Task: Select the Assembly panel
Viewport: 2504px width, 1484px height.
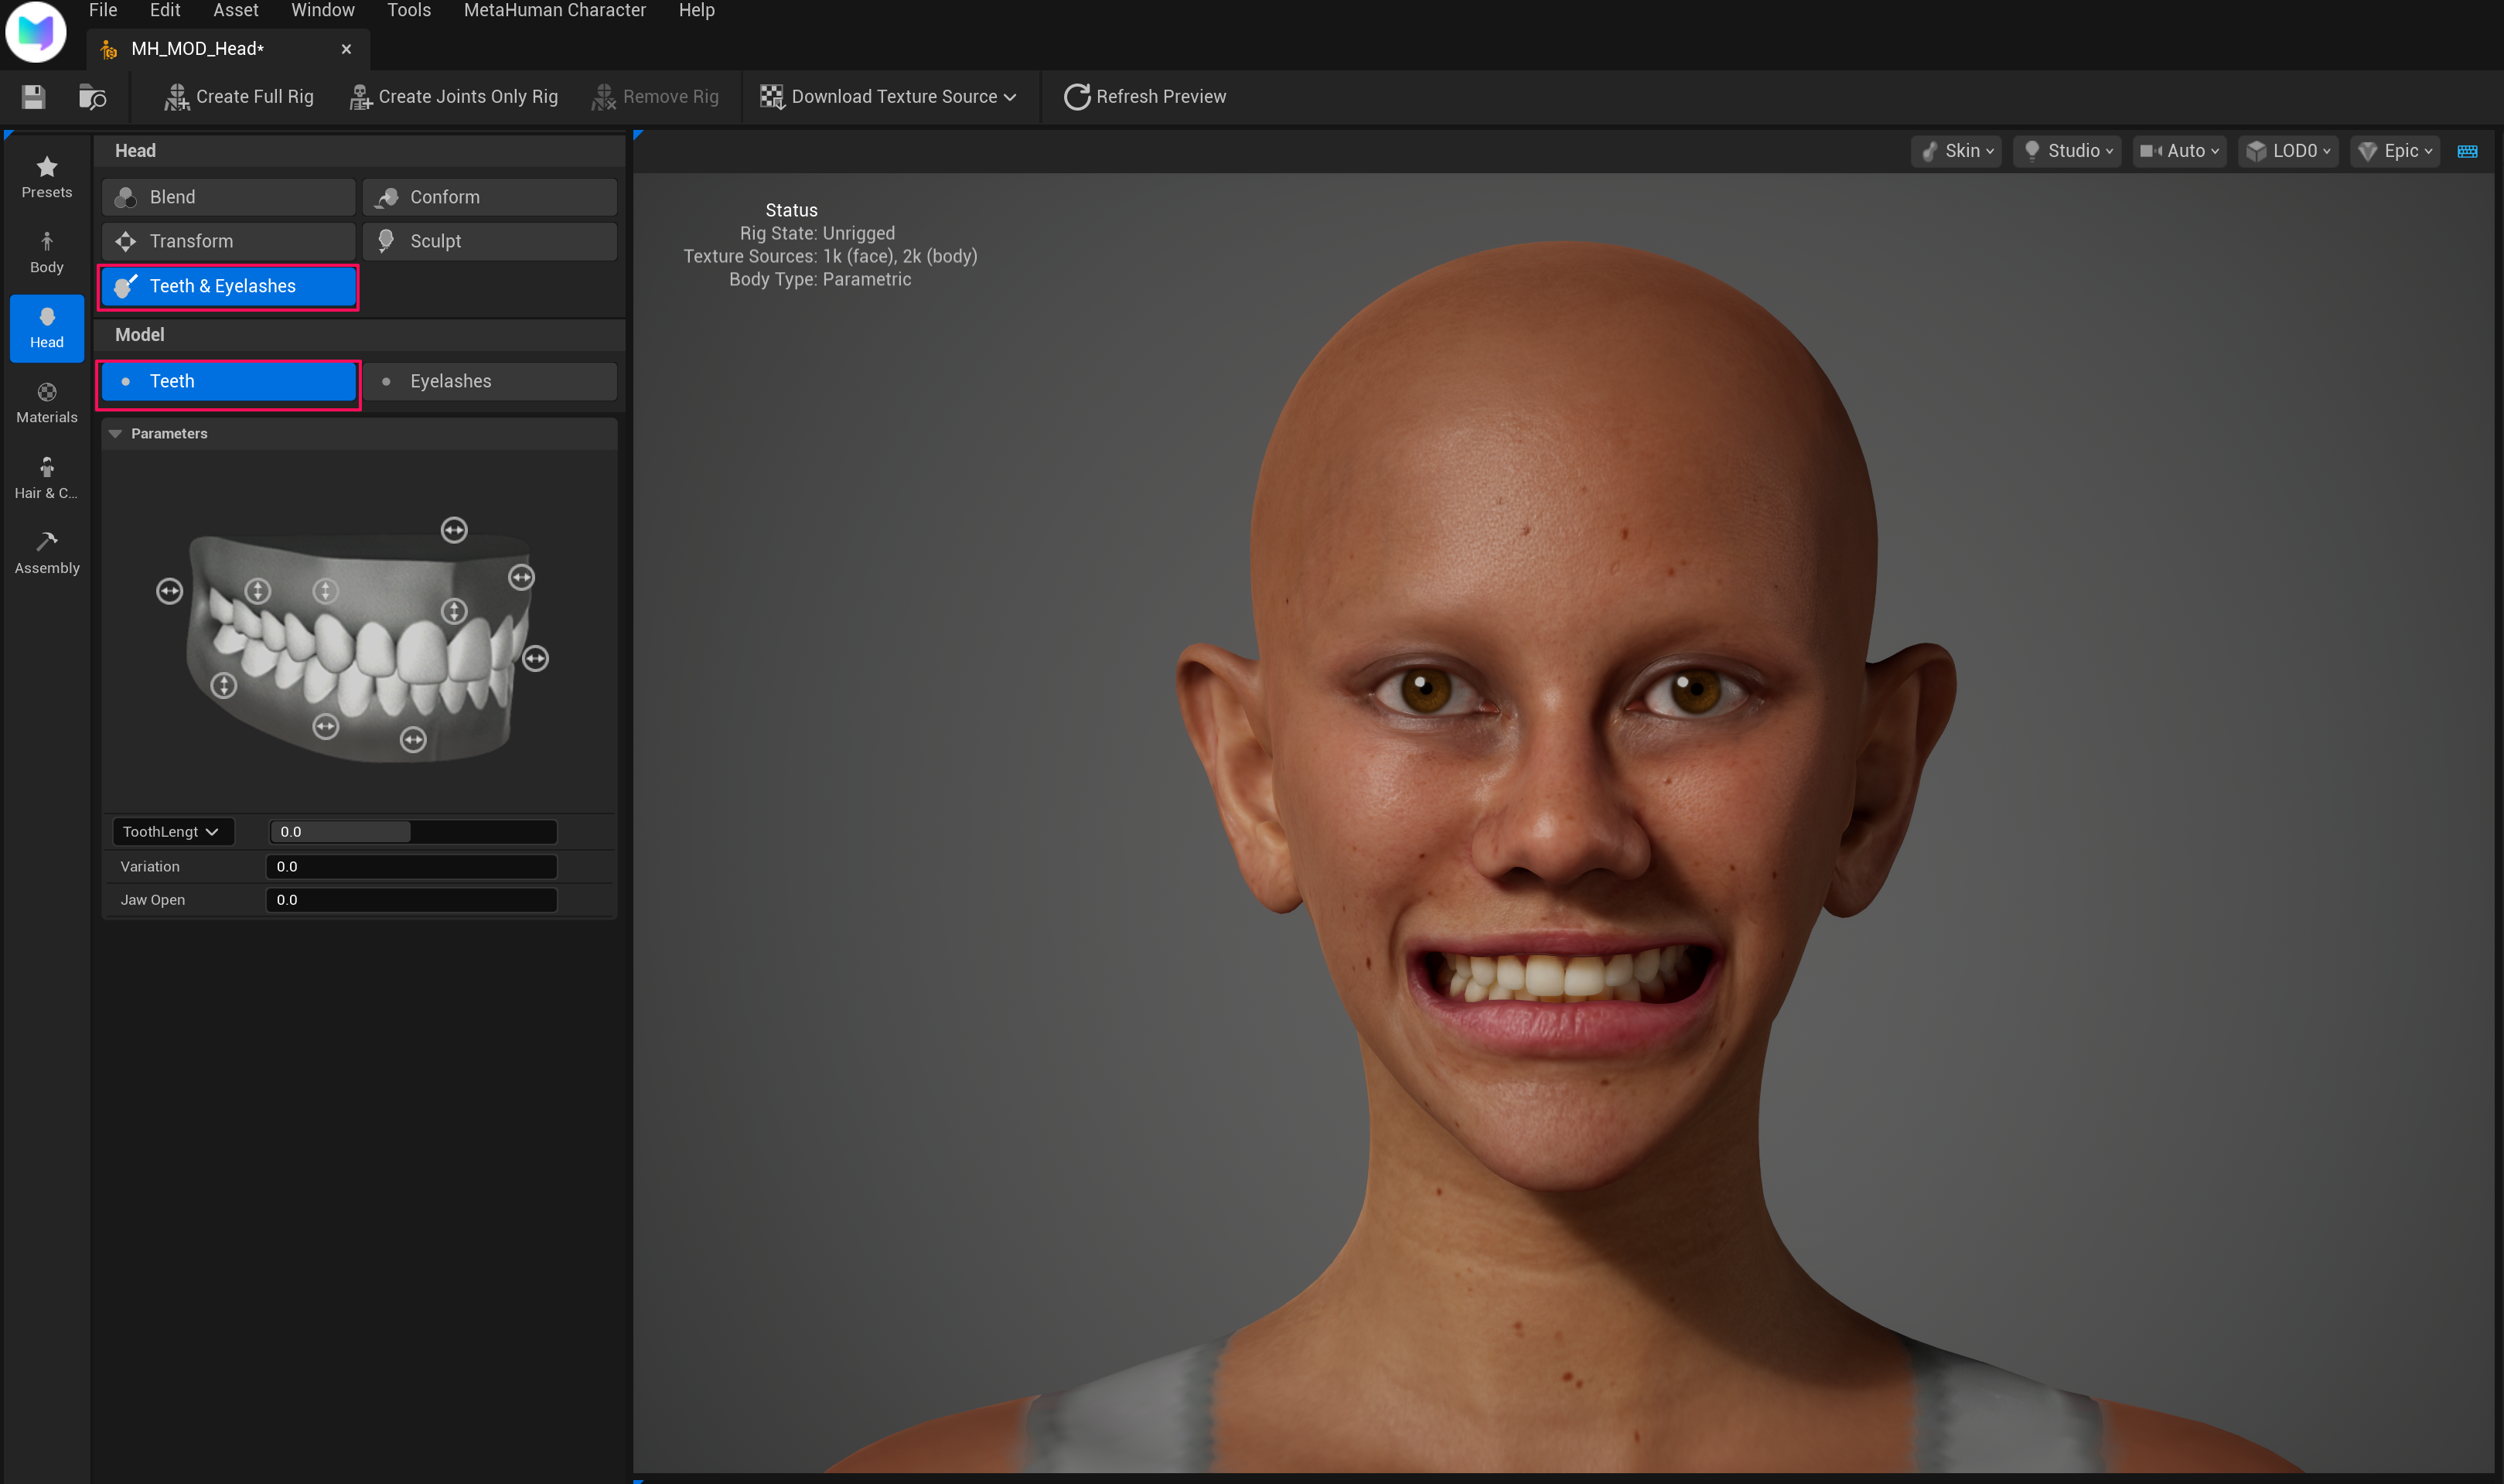Action: [x=46, y=553]
